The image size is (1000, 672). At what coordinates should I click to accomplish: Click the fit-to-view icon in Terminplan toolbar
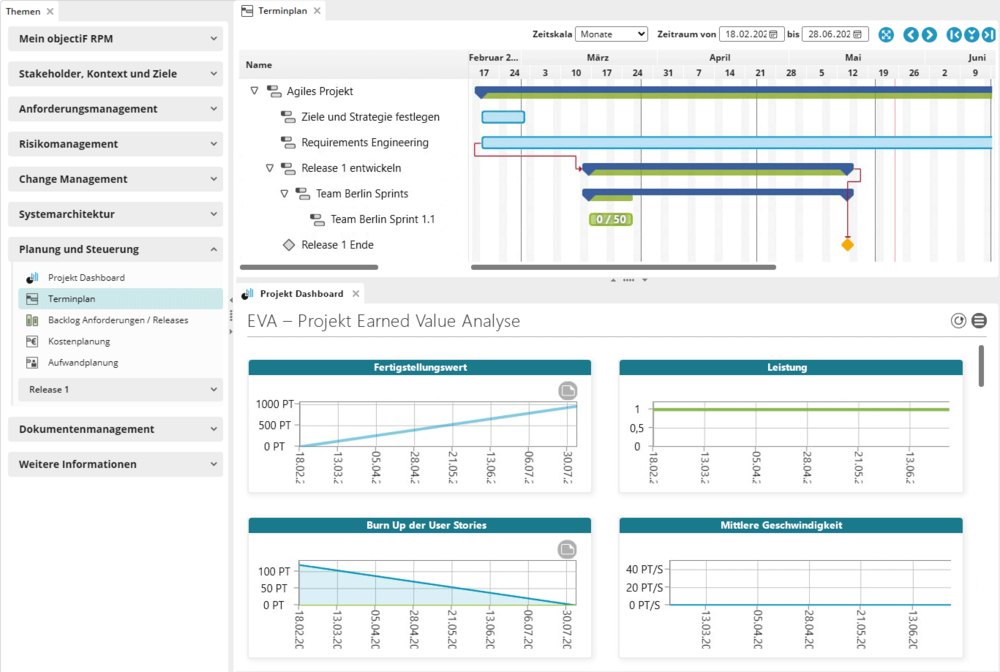click(x=886, y=35)
